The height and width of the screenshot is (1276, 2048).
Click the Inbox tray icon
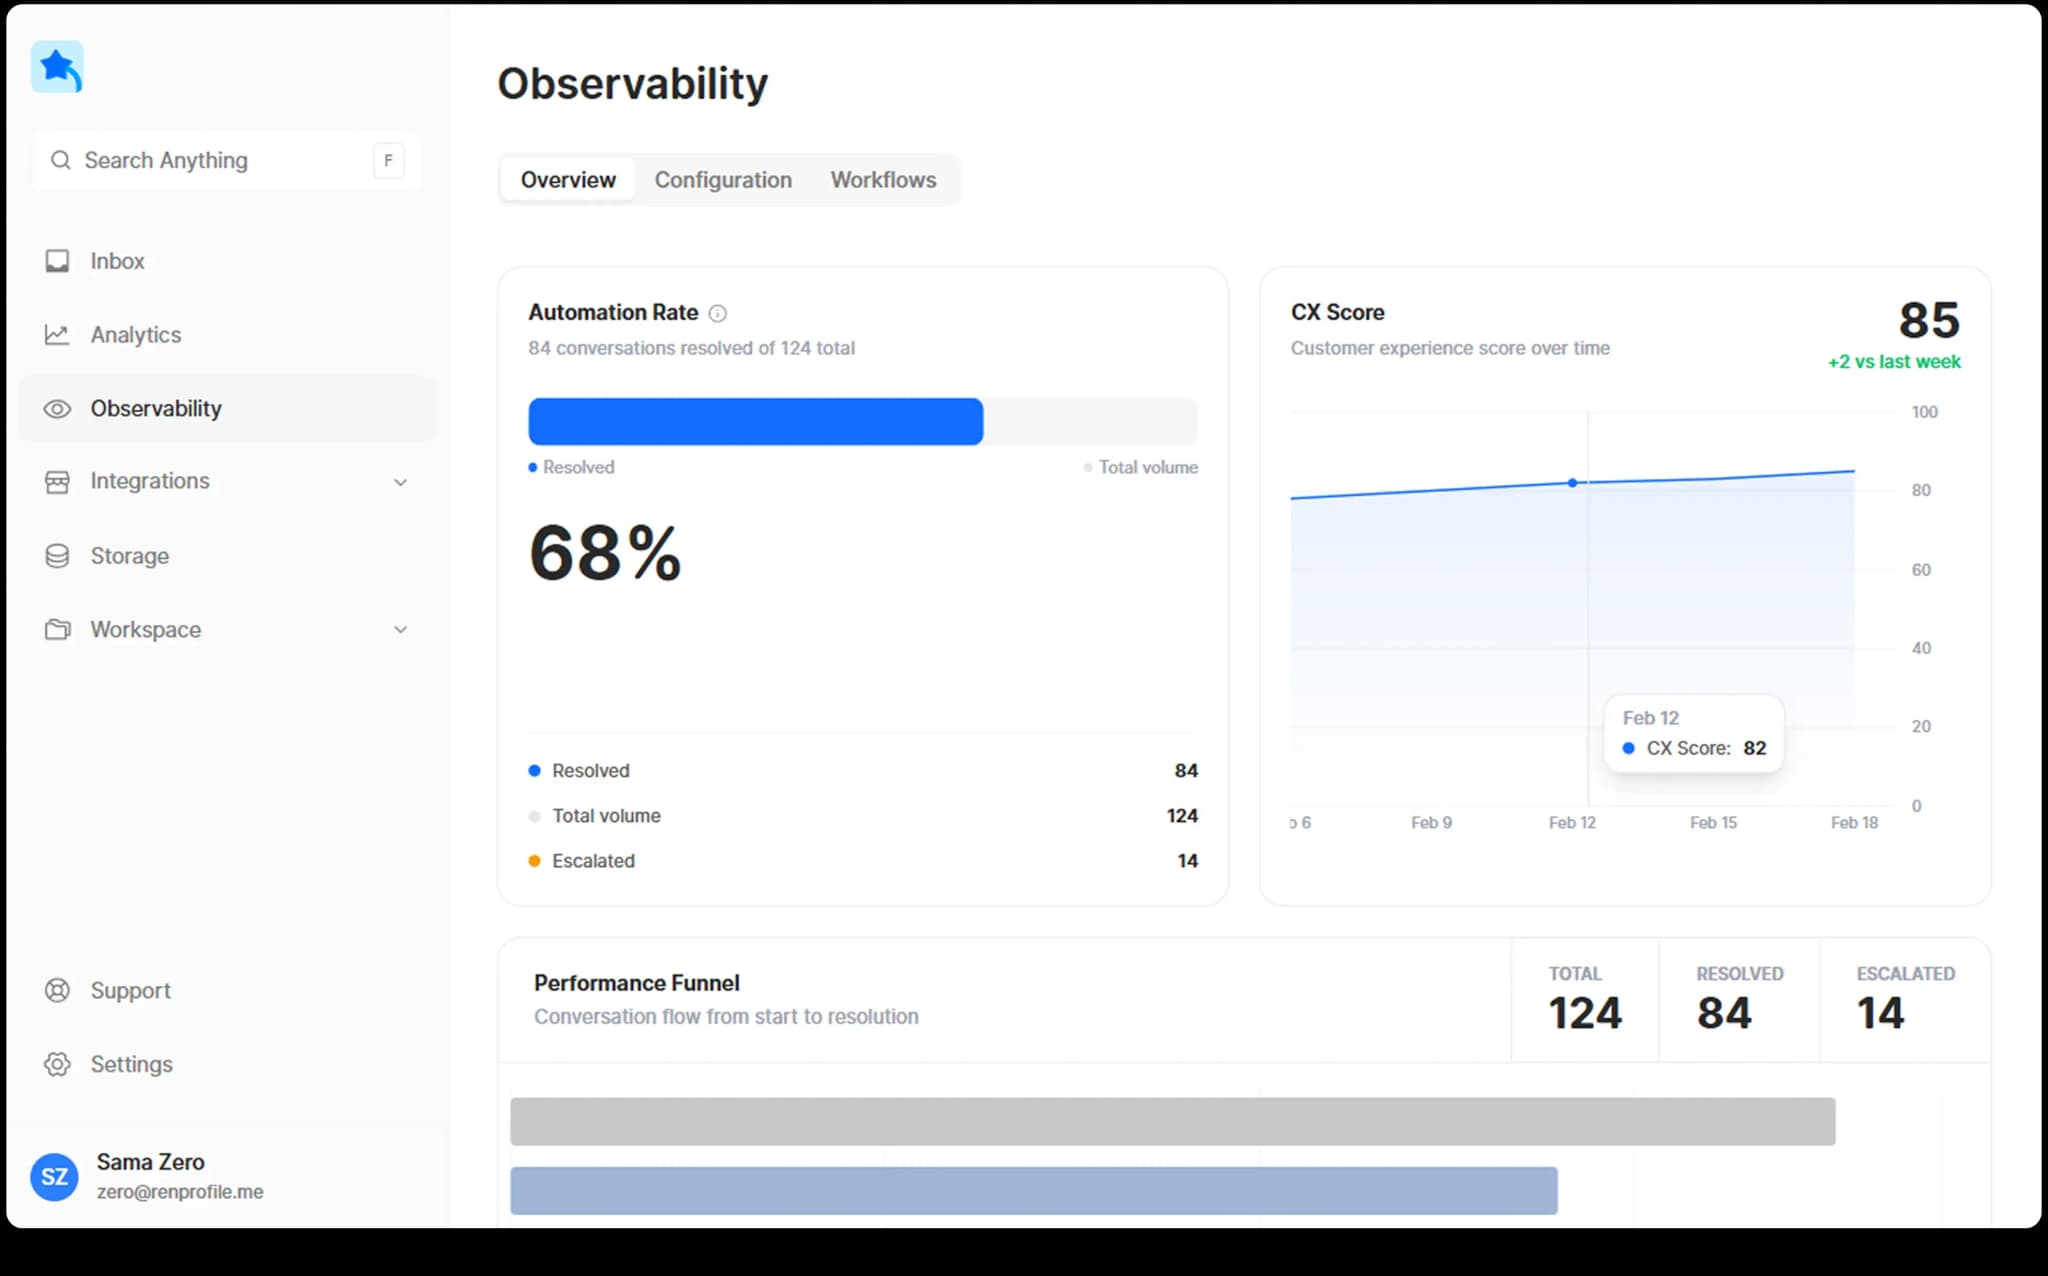click(x=57, y=261)
